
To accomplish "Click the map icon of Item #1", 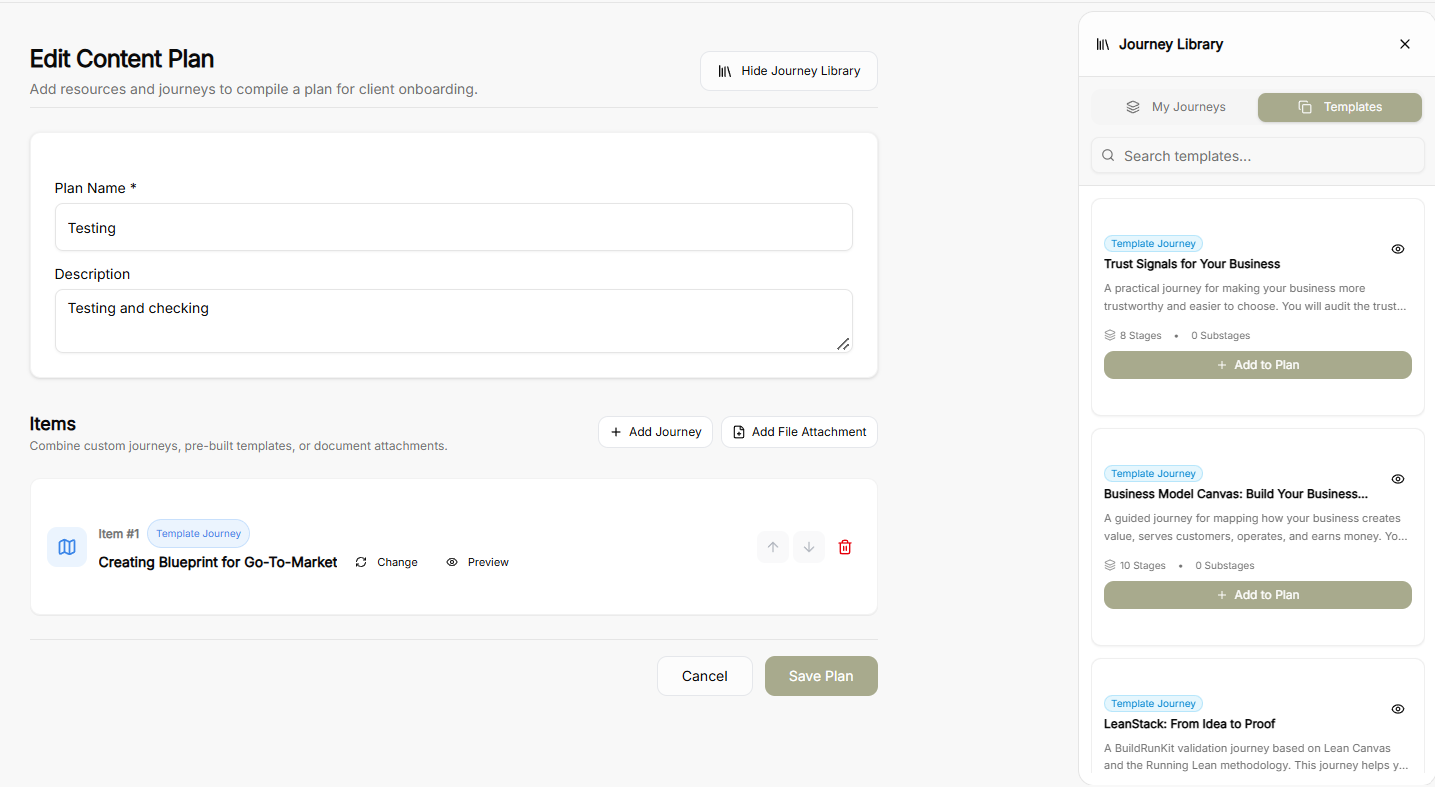I will (67, 547).
